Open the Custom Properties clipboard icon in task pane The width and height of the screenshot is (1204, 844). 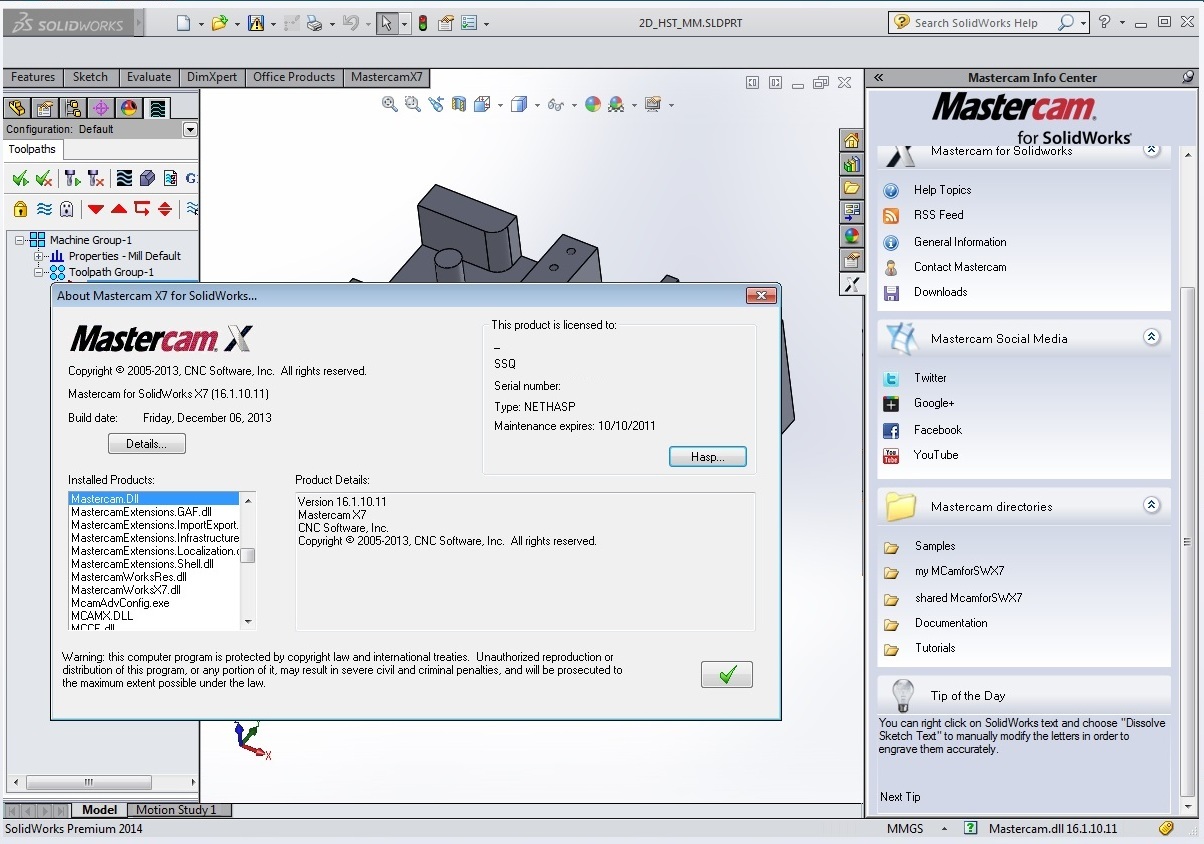coord(851,260)
